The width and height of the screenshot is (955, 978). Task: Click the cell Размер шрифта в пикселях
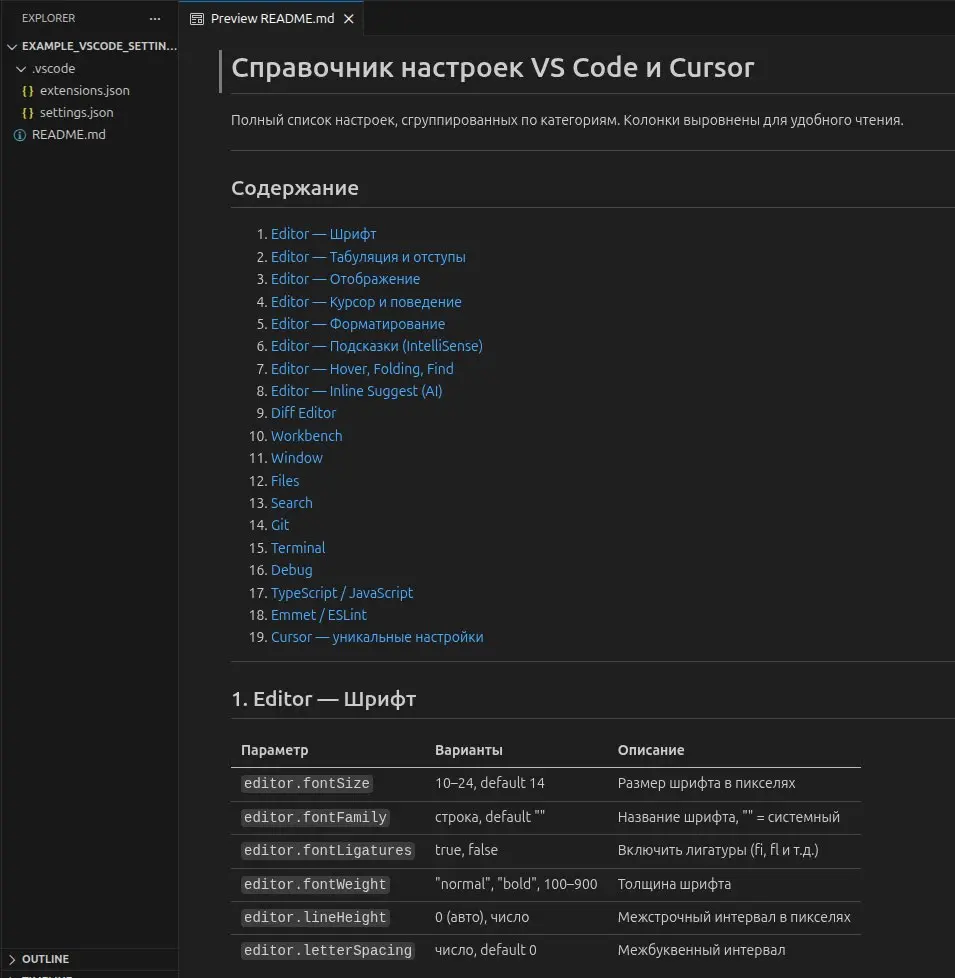pos(706,783)
